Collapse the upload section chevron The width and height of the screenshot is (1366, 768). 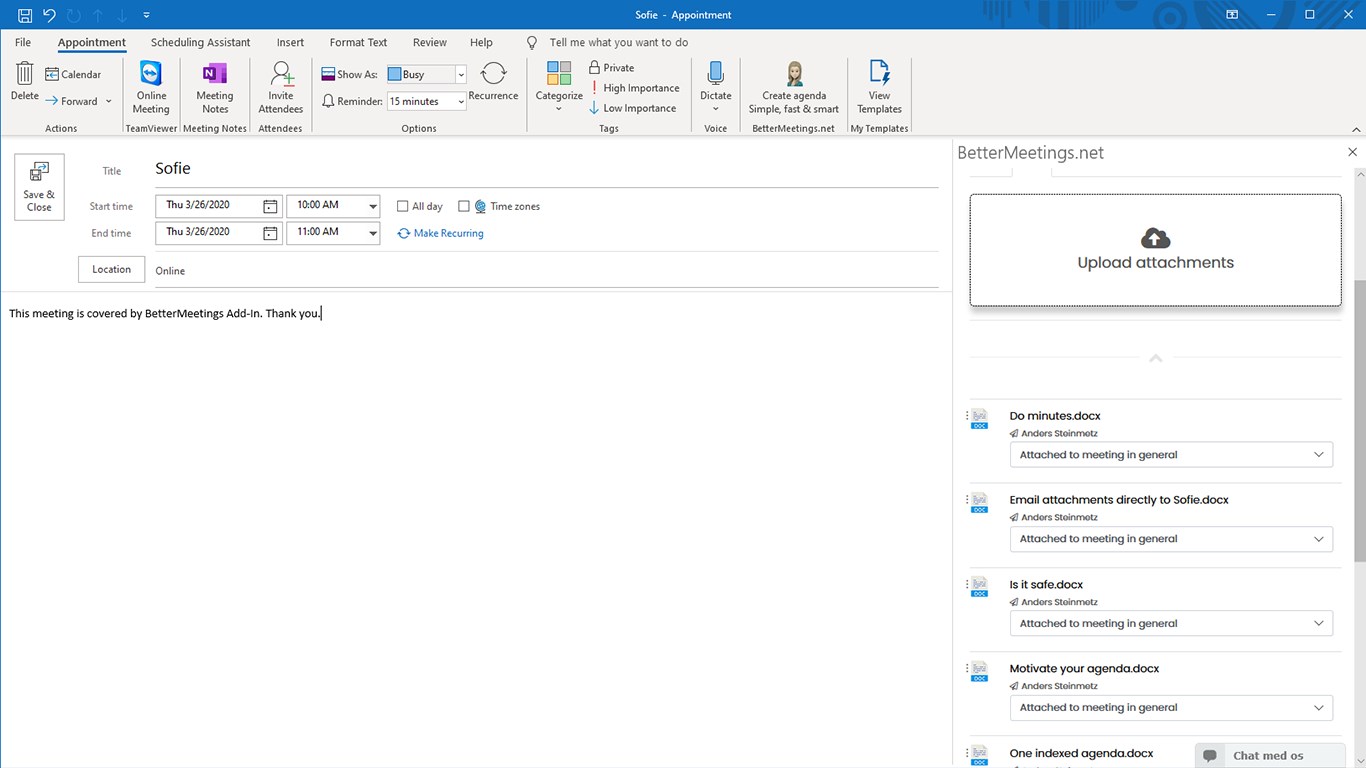1155,358
